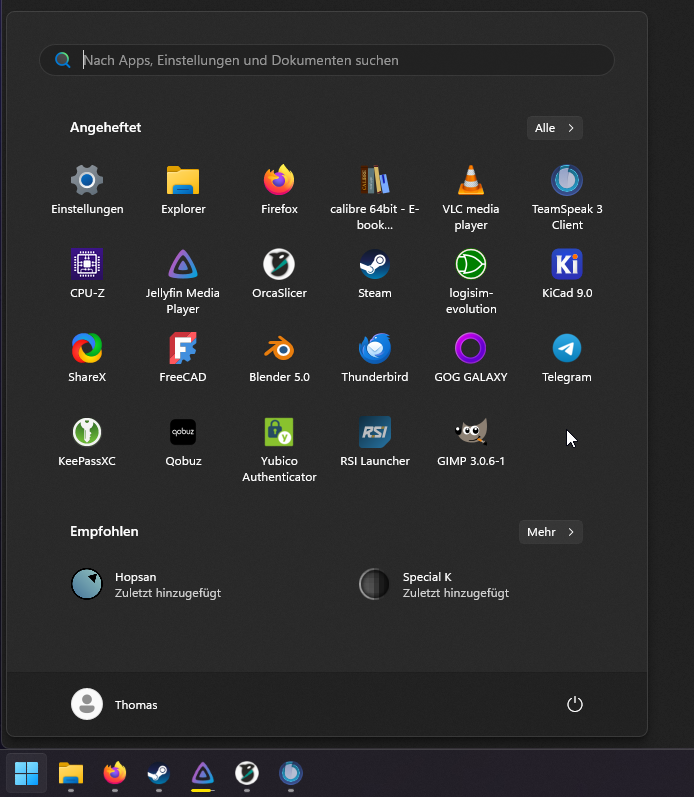The width and height of the screenshot is (694, 797).
Task: Expand recommendations with 'Mehr' button
Action: coord(550,532)
